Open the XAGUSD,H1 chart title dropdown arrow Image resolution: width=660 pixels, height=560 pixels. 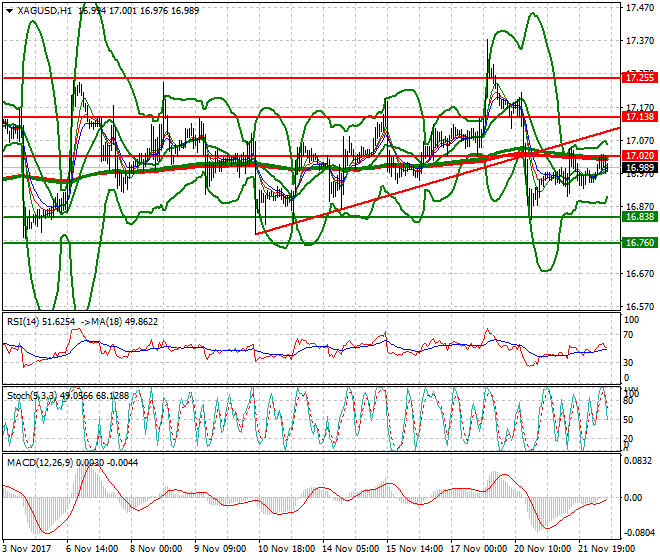[10, 11]
